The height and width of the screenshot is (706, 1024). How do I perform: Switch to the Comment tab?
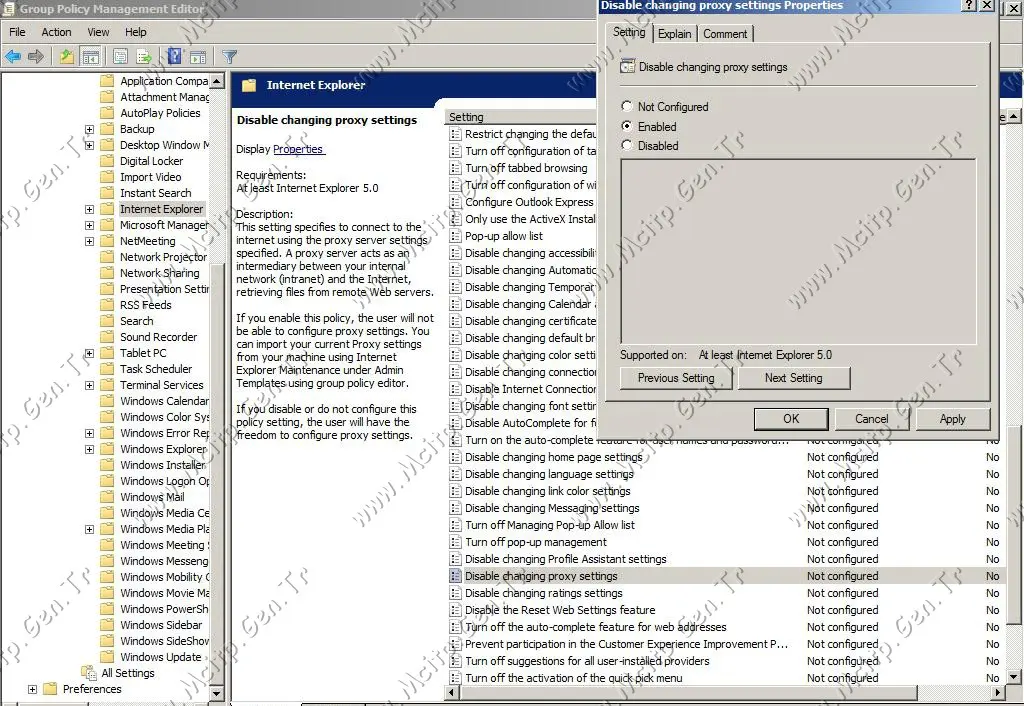point(725,34)
